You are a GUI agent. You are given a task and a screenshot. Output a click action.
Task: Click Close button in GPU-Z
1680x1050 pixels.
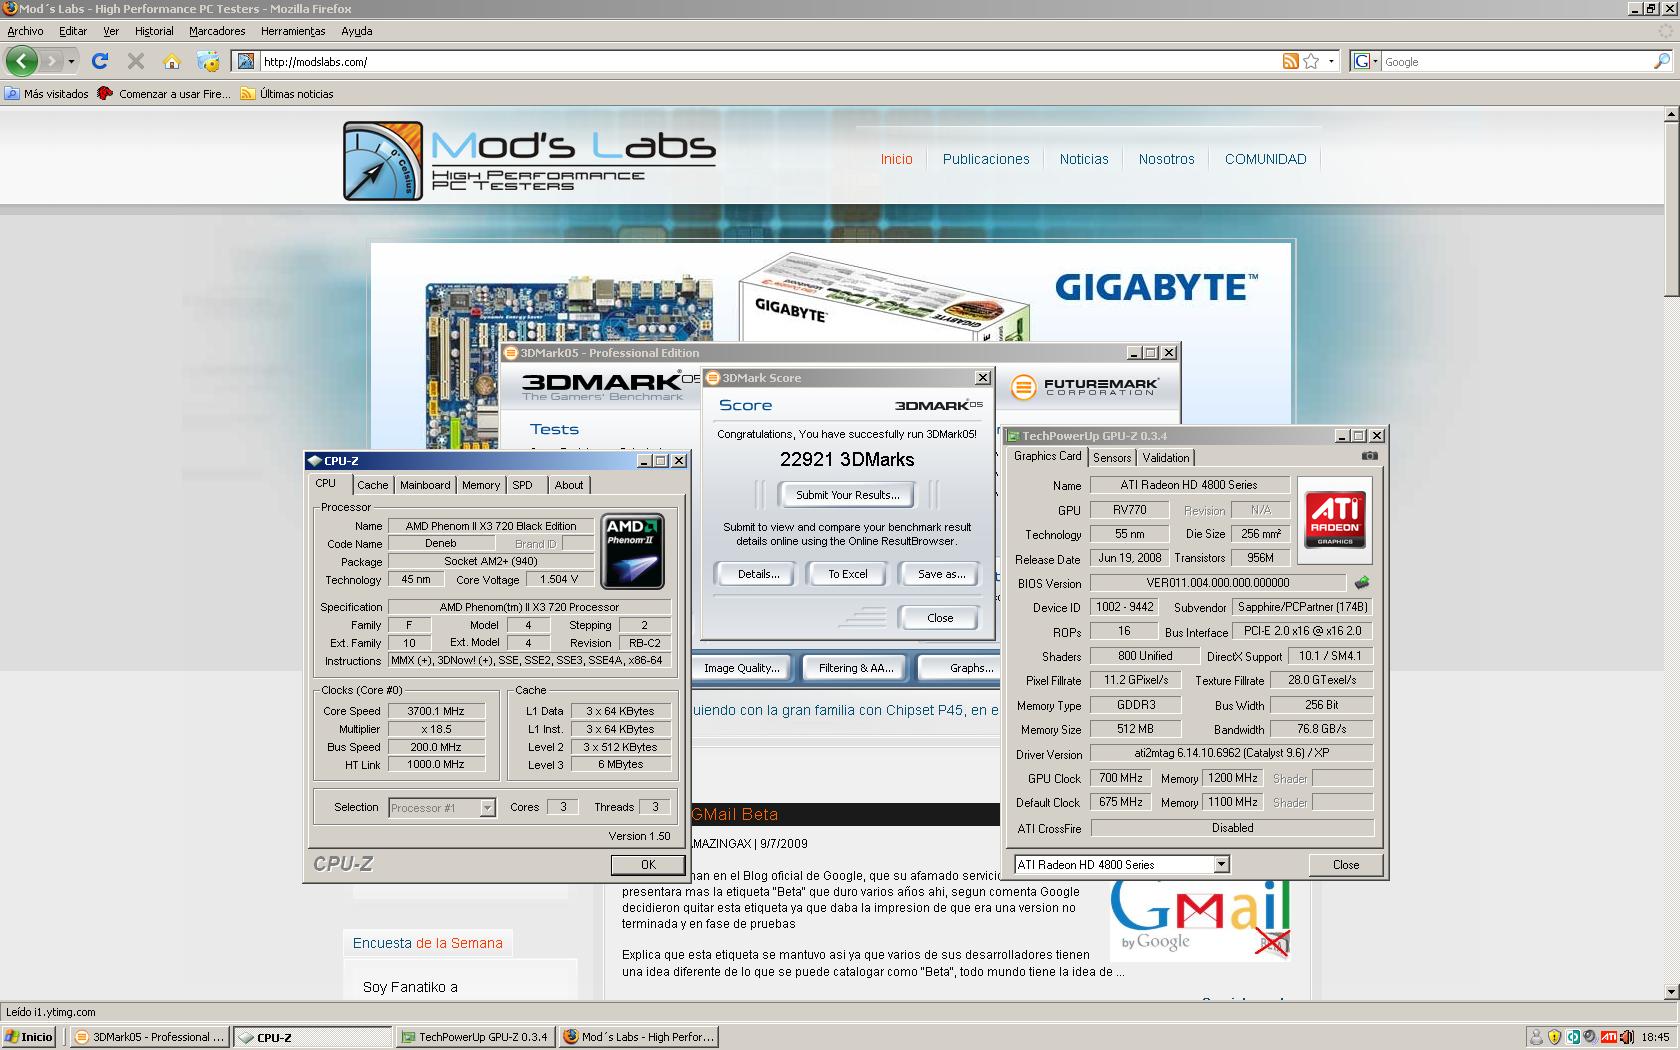click(x=1345, y=865)
